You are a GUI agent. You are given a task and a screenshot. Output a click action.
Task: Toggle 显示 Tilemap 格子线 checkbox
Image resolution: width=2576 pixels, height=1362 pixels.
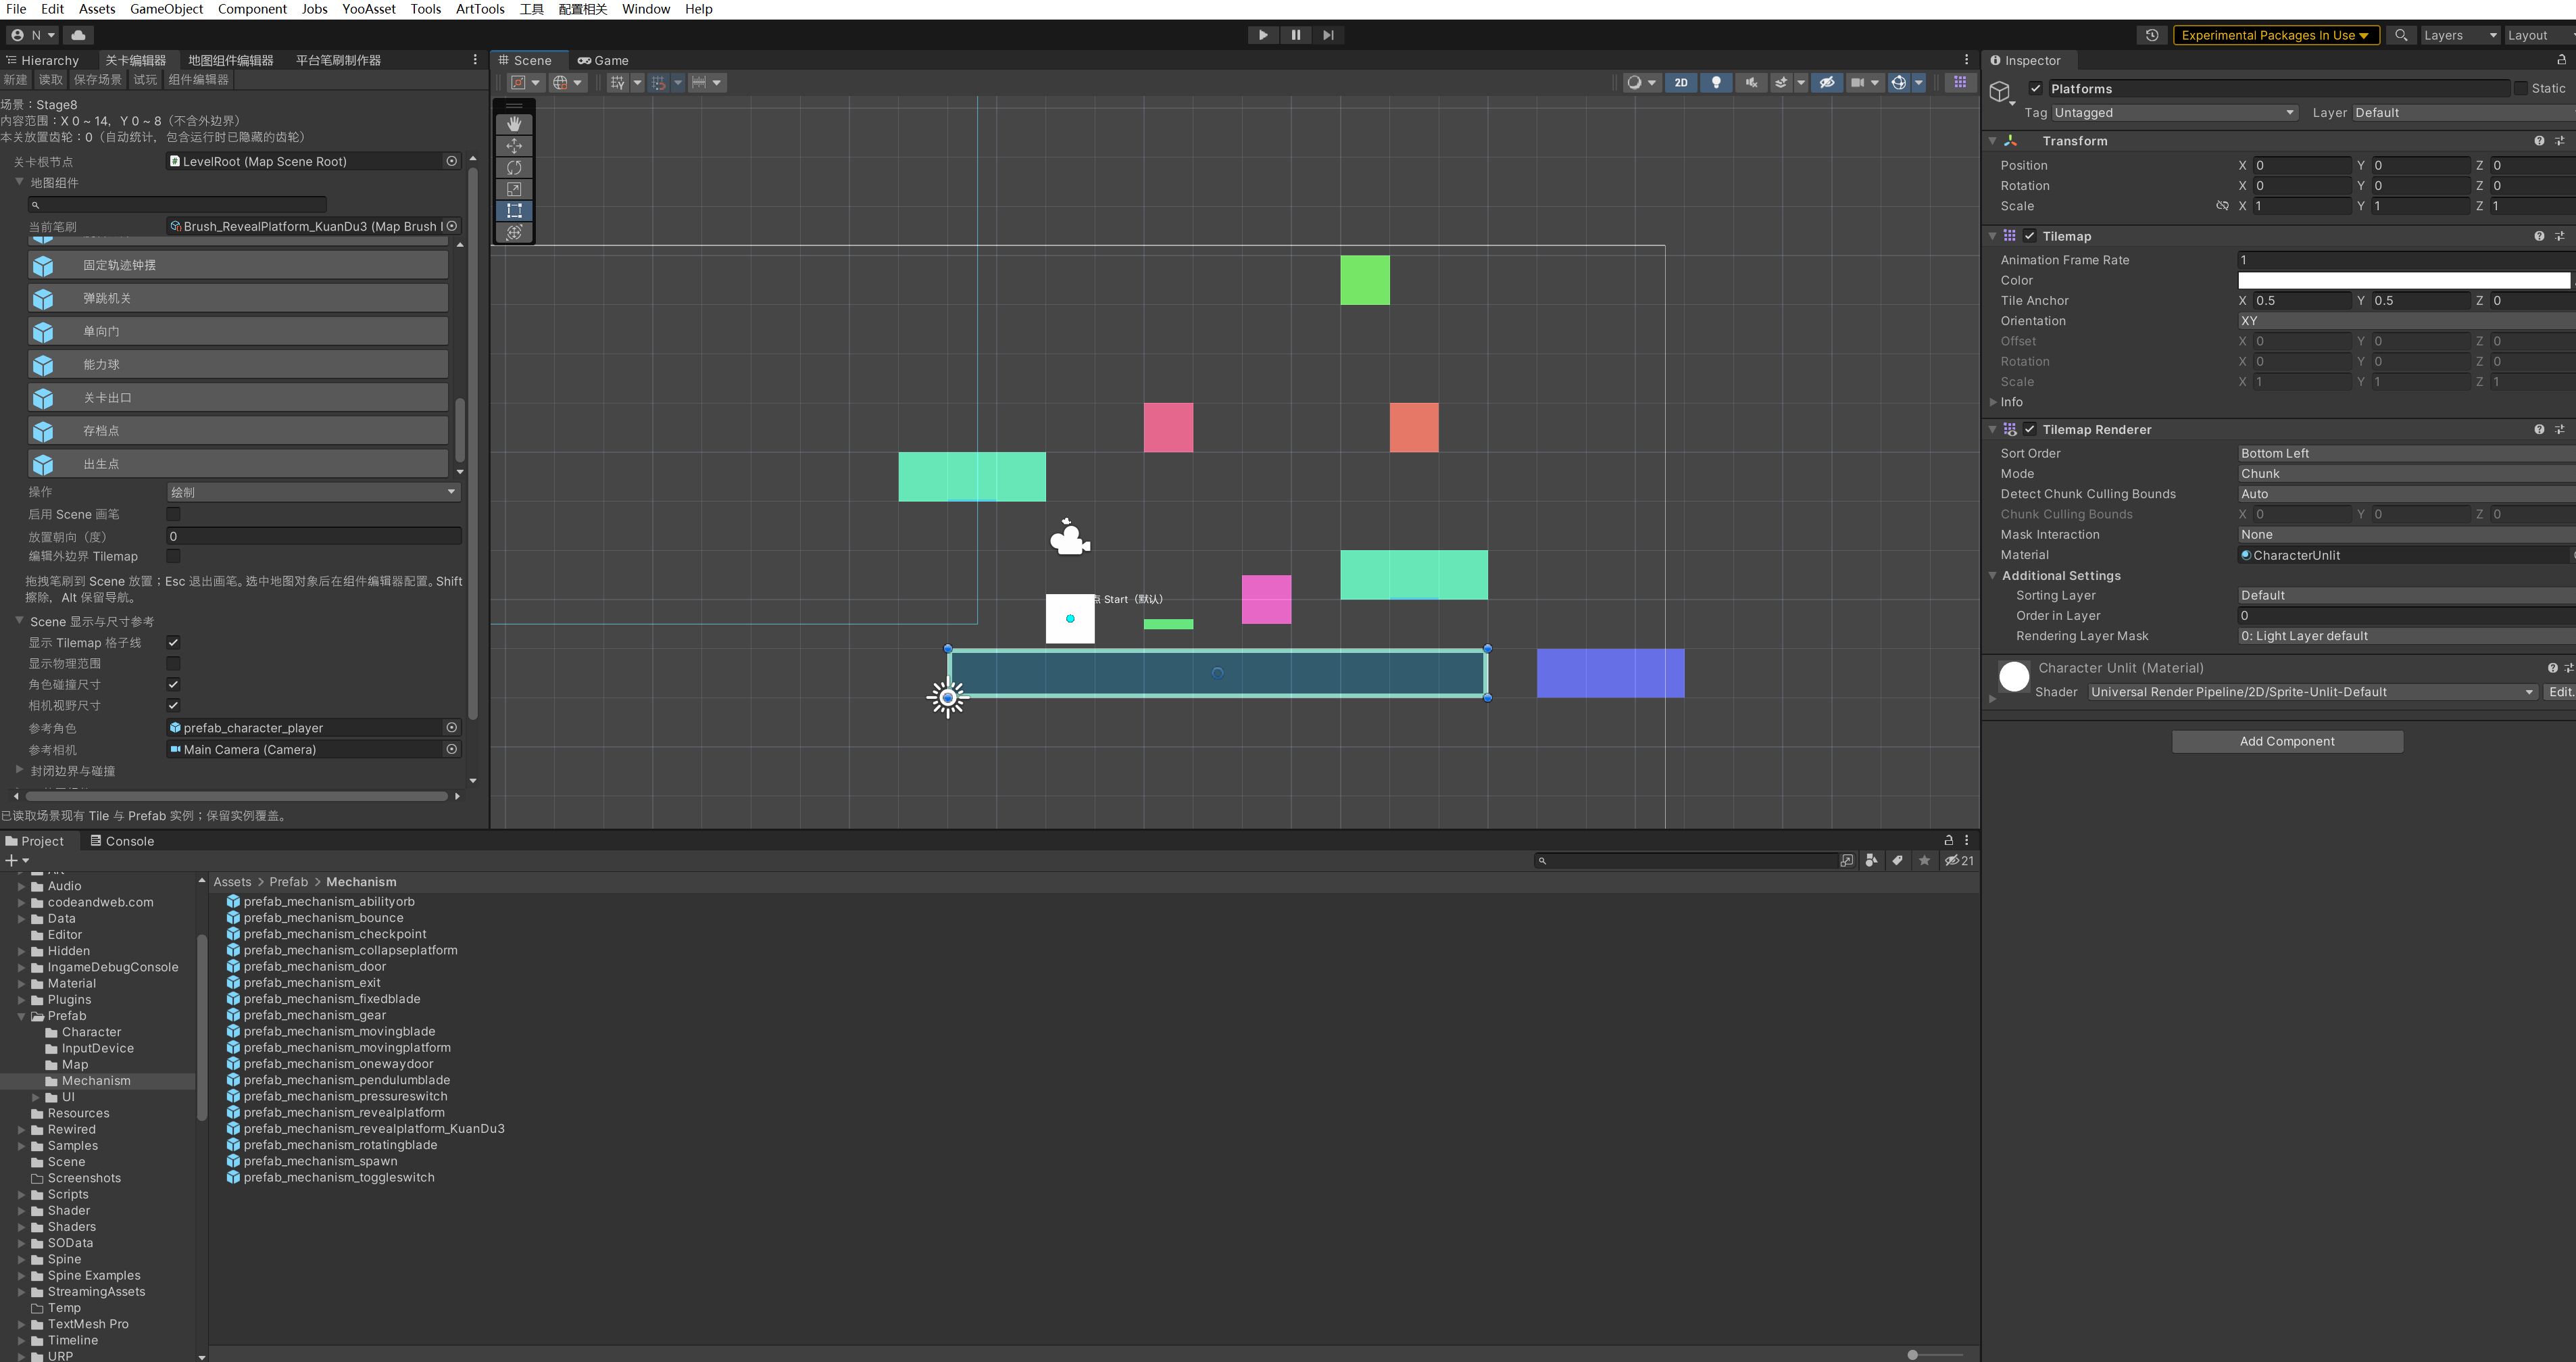[173, 643]
